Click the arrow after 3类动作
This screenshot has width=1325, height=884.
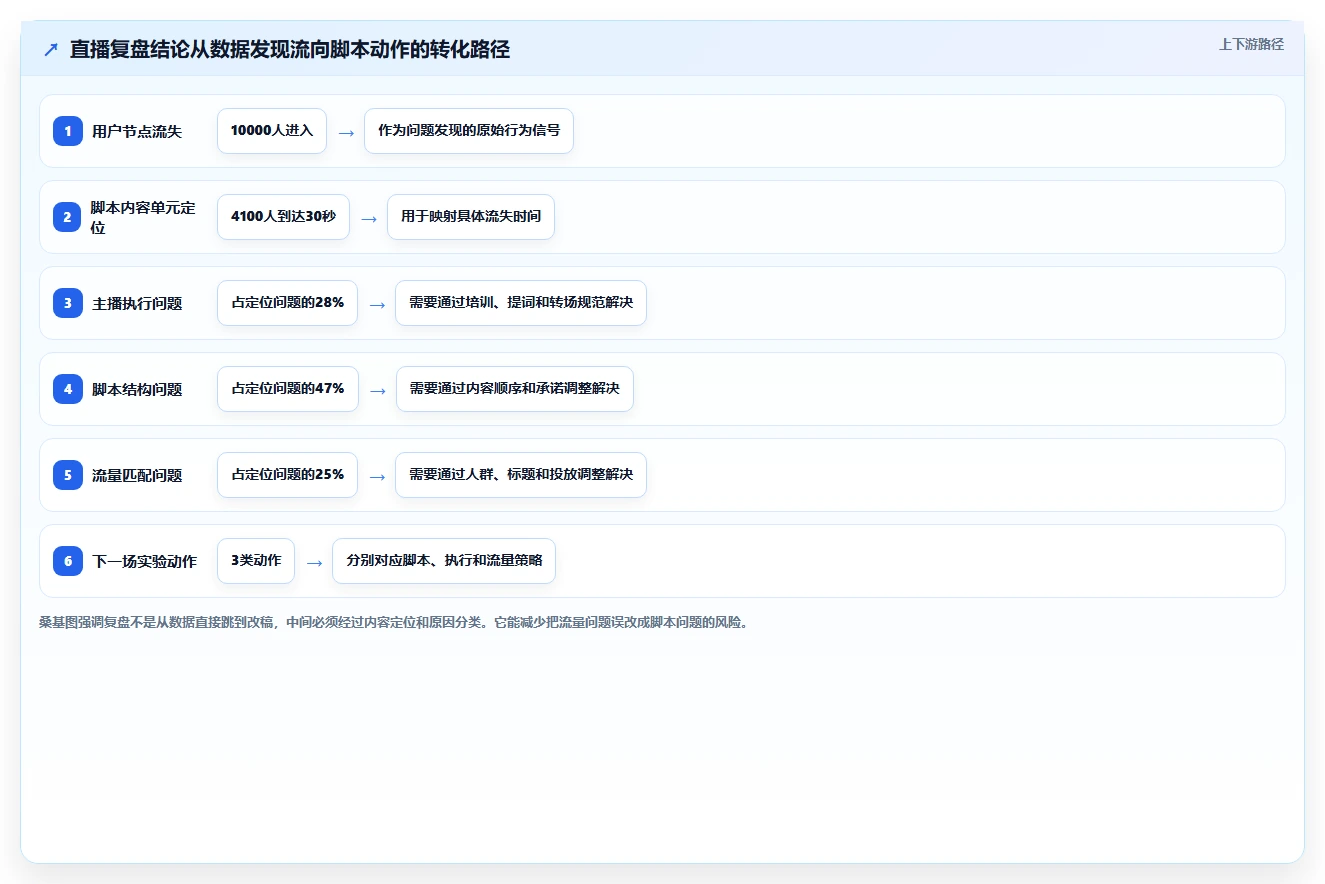click(x=314, y=562)
